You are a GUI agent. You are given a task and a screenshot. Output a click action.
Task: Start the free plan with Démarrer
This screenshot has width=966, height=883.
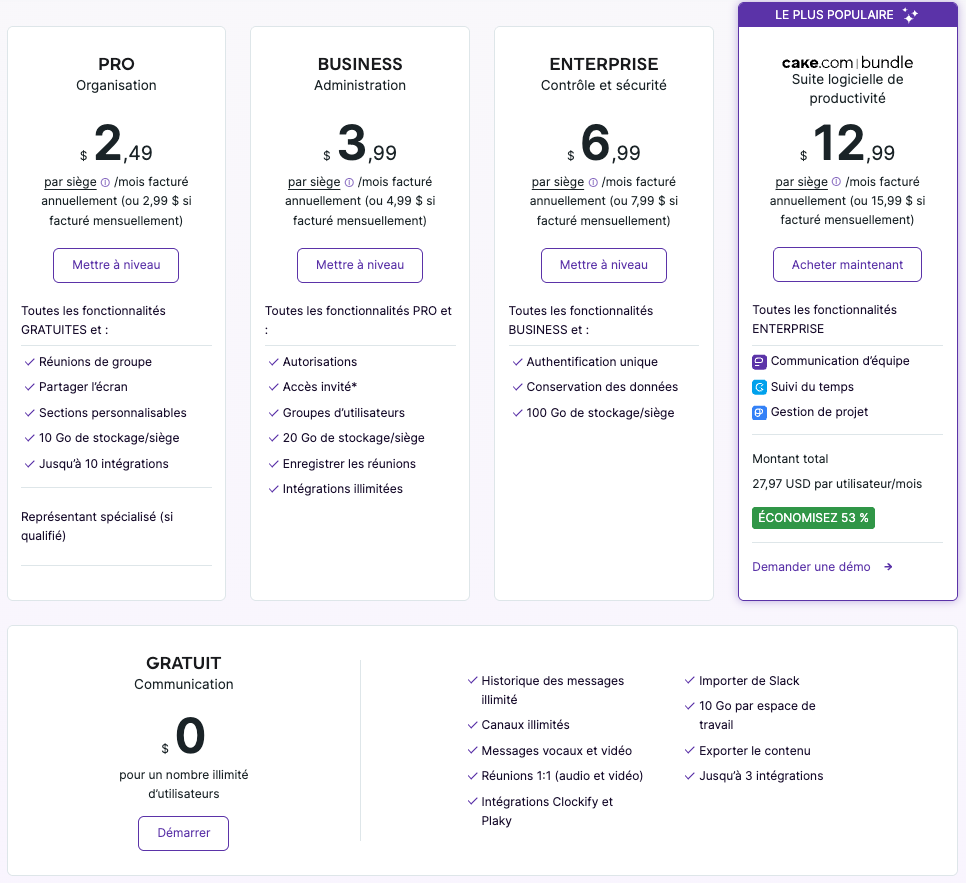click(x=183, y=833)
